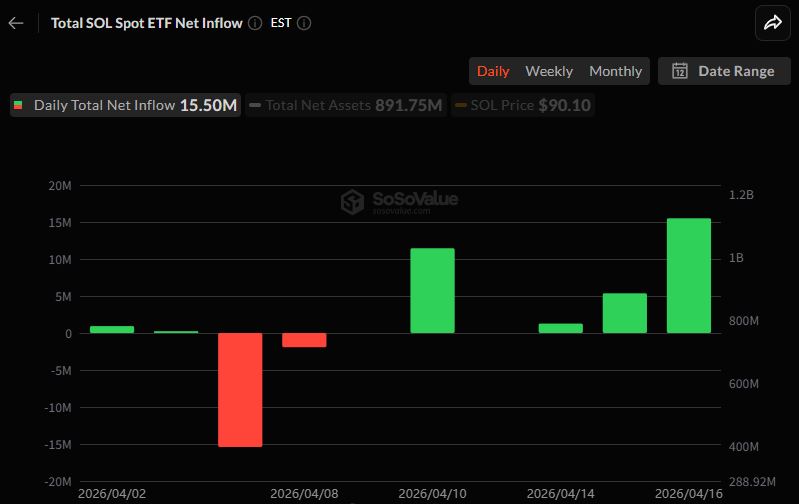Click the tallest green bar at 2026/04/16

point(688,275)
